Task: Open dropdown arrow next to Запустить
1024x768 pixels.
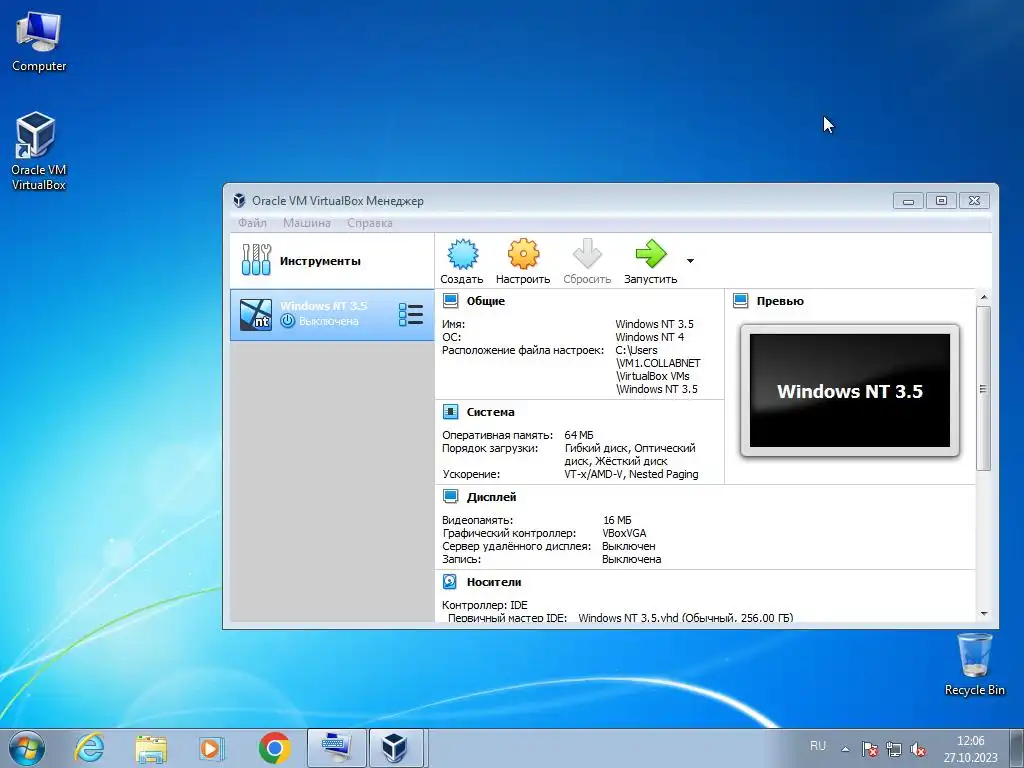Action: 690,261
